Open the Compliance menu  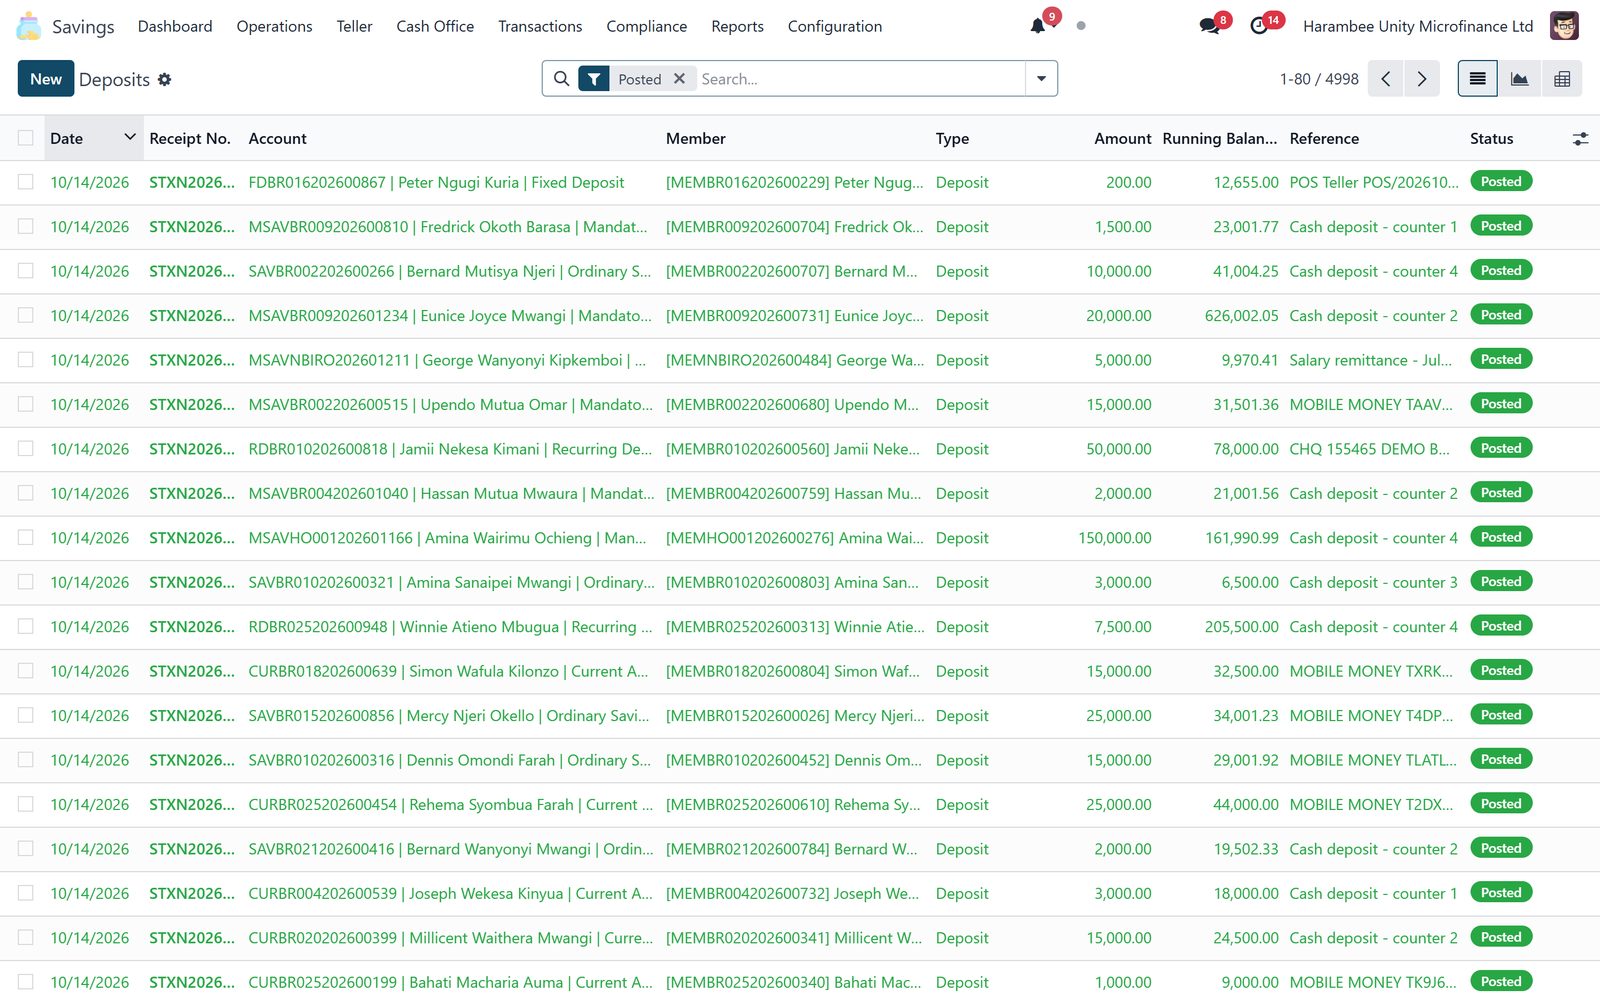(x=646, y=26)
